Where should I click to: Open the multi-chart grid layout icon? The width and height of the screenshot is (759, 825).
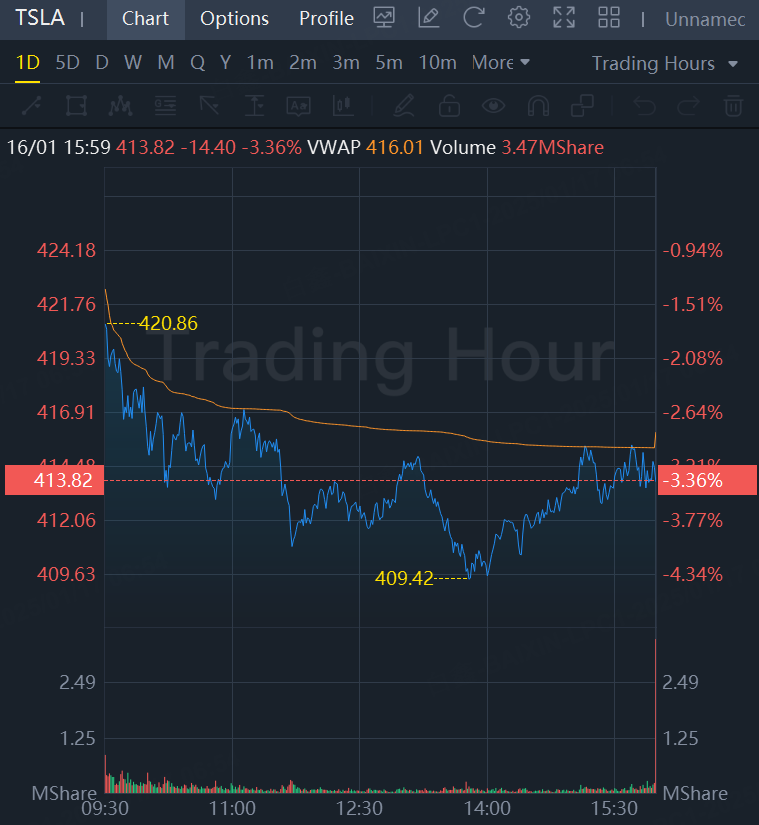pos(609,18)
